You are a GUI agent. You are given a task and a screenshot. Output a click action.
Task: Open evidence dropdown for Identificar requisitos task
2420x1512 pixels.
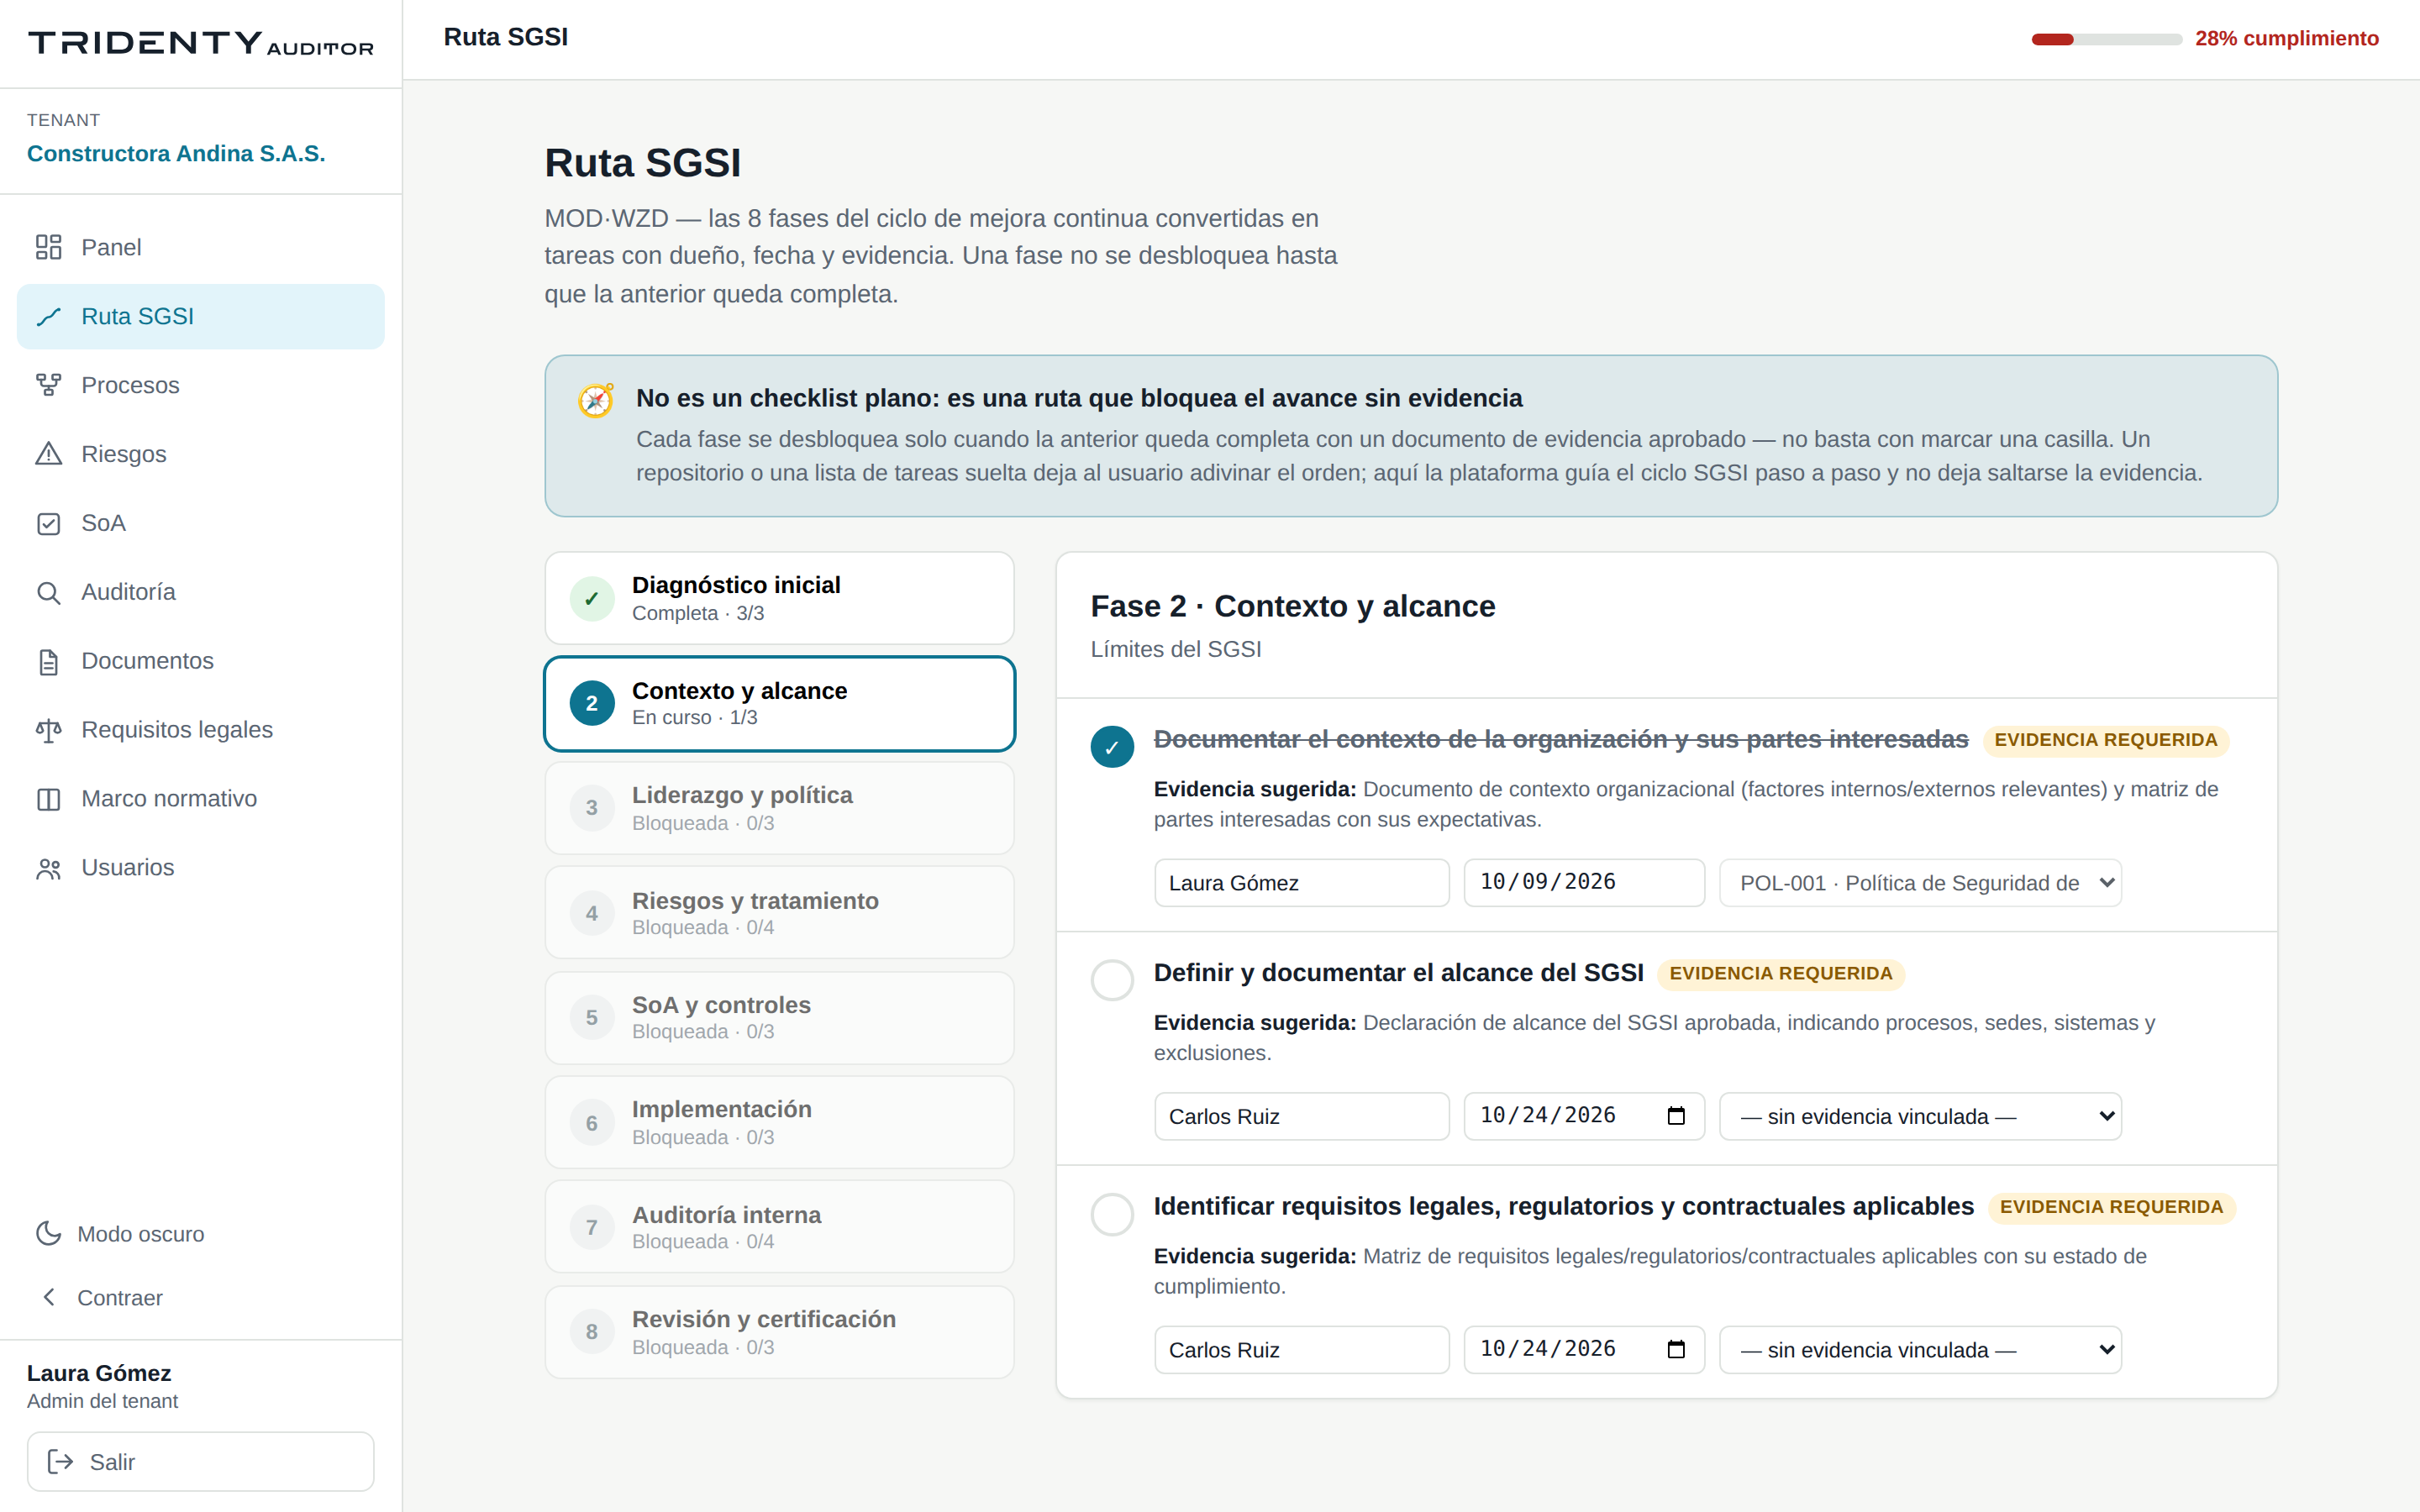tap(1920, 1349)
